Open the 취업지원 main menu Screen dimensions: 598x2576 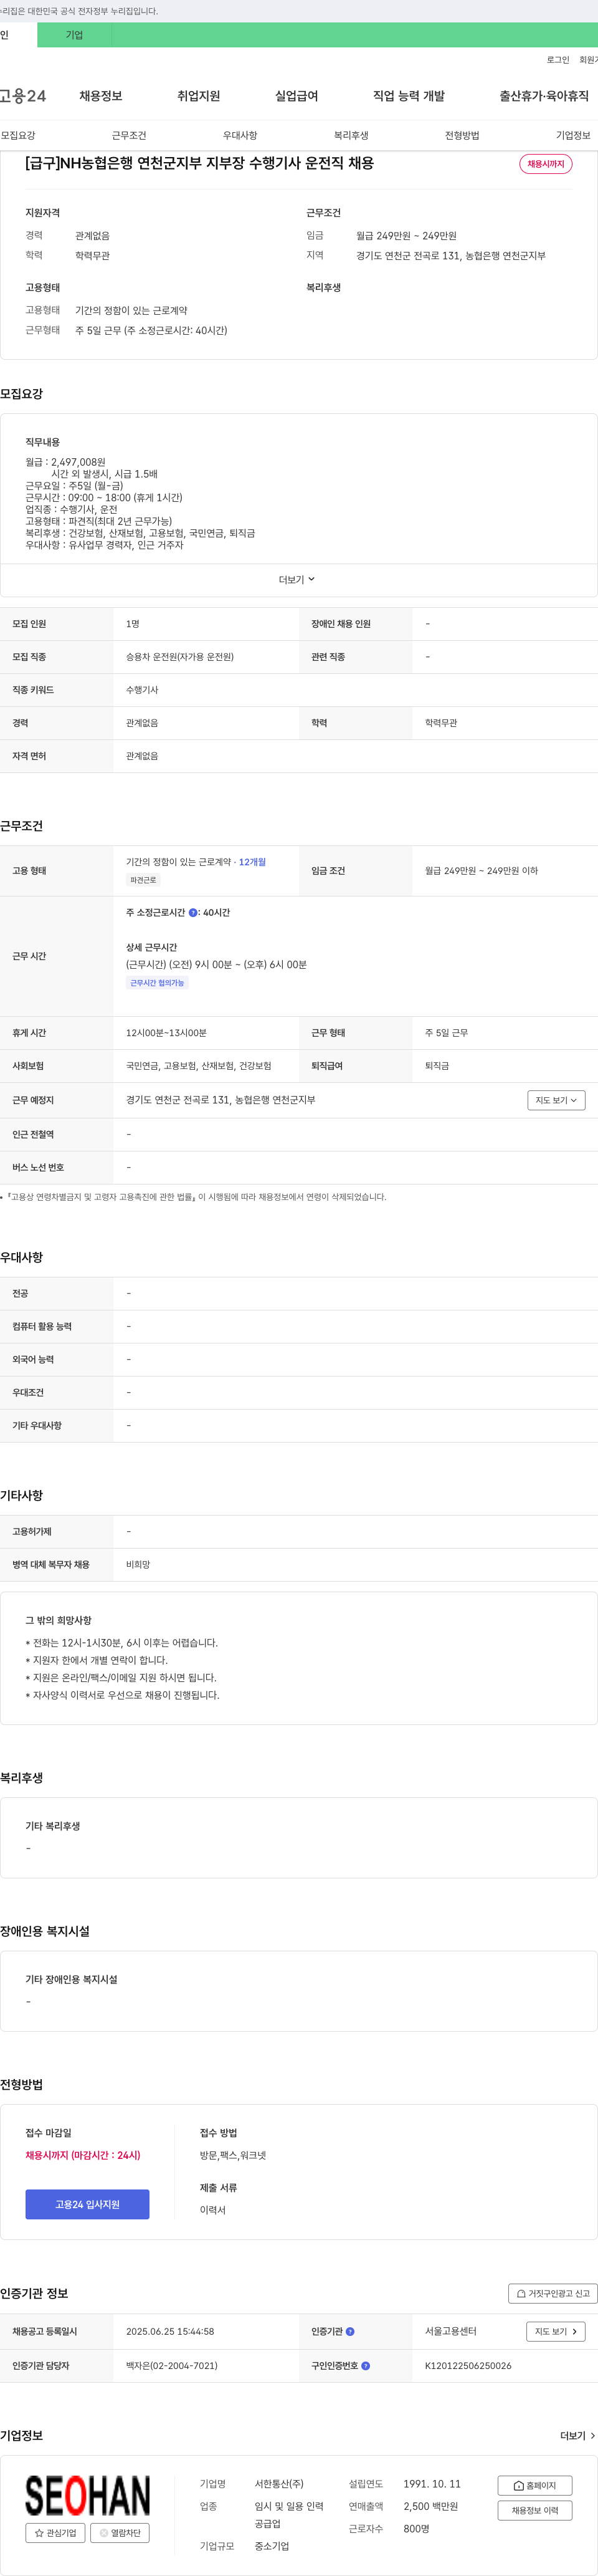[198, 96]
